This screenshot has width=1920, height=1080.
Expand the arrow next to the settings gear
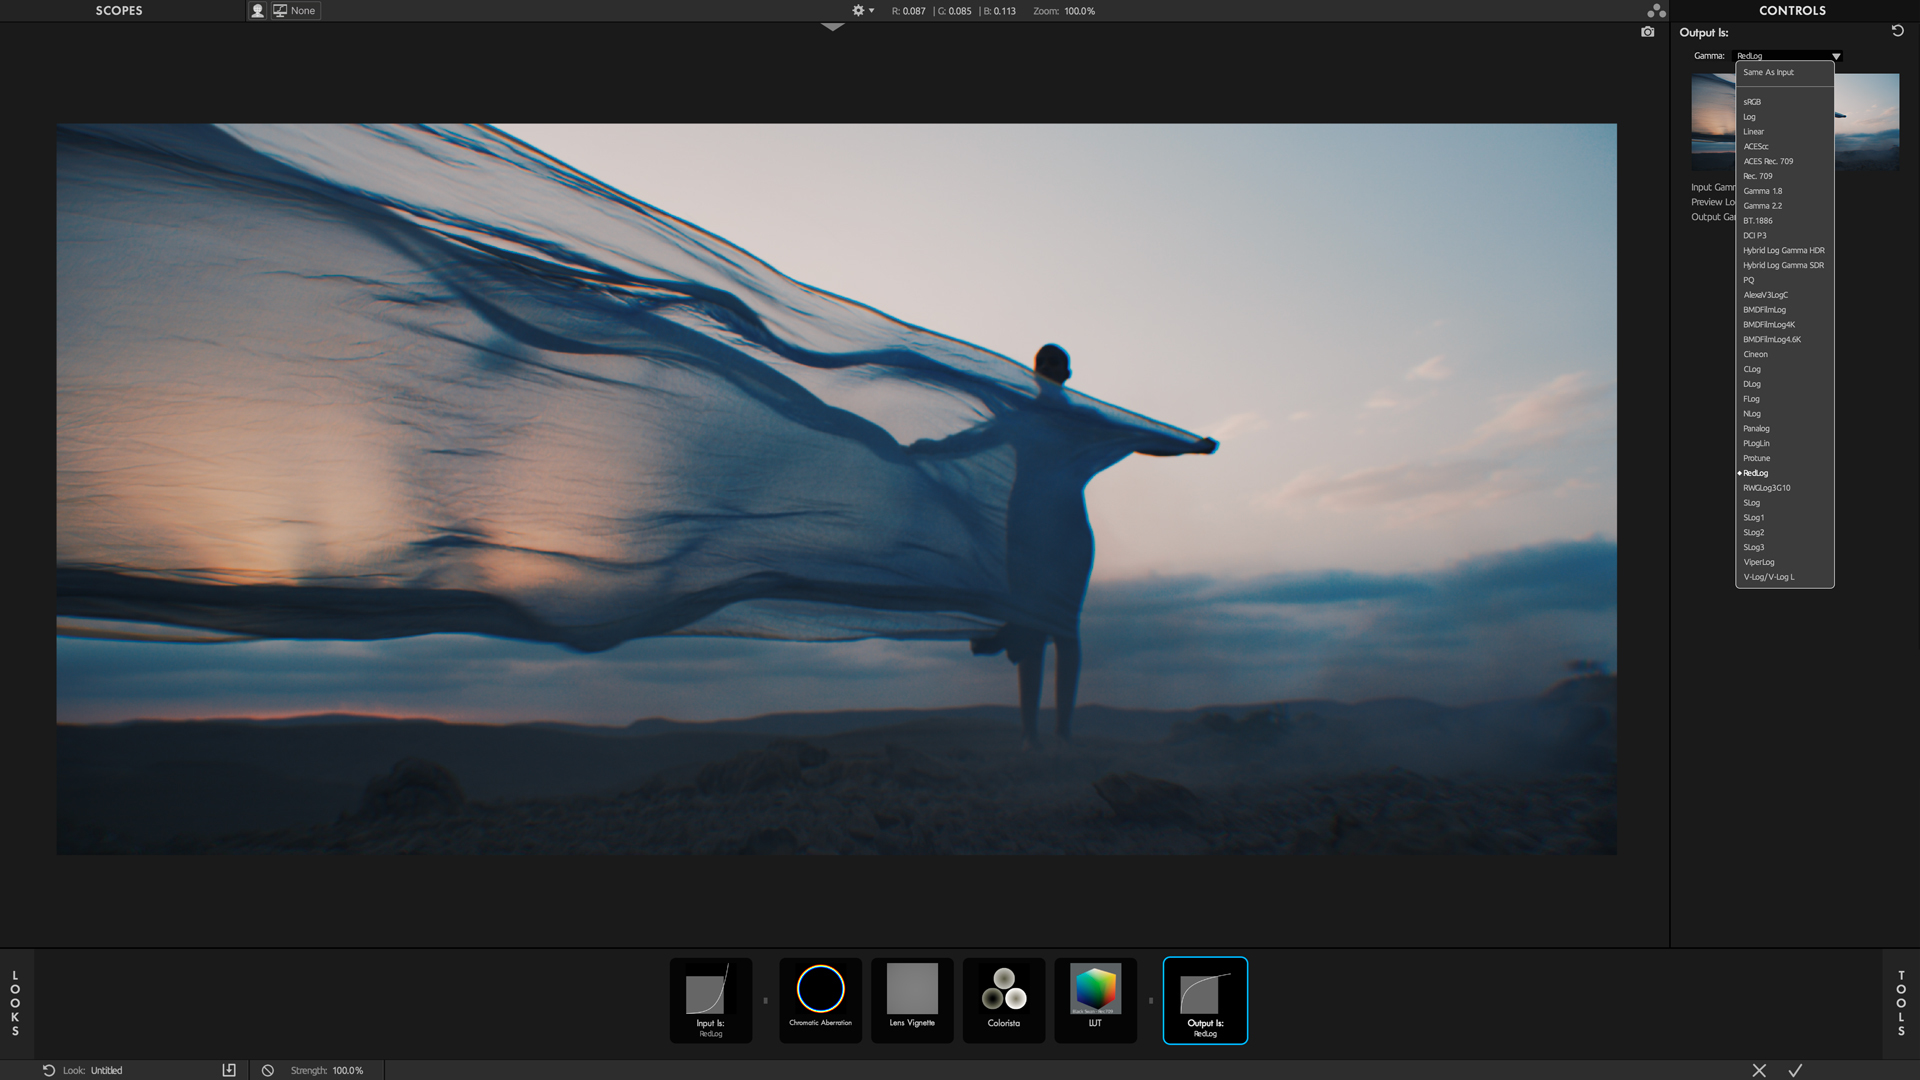point(869,11)
